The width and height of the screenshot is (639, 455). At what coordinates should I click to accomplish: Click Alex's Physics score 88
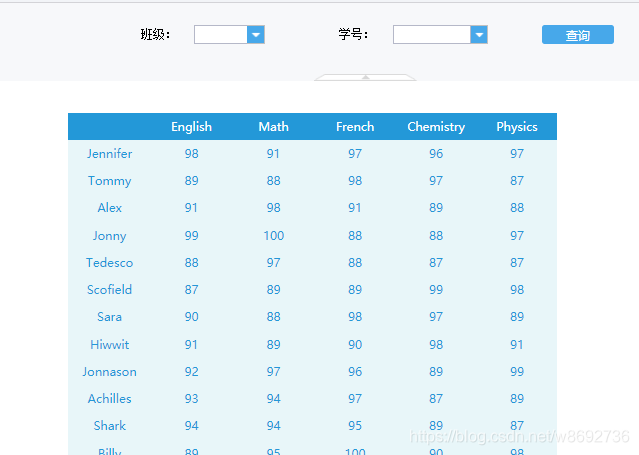point(517,208)
